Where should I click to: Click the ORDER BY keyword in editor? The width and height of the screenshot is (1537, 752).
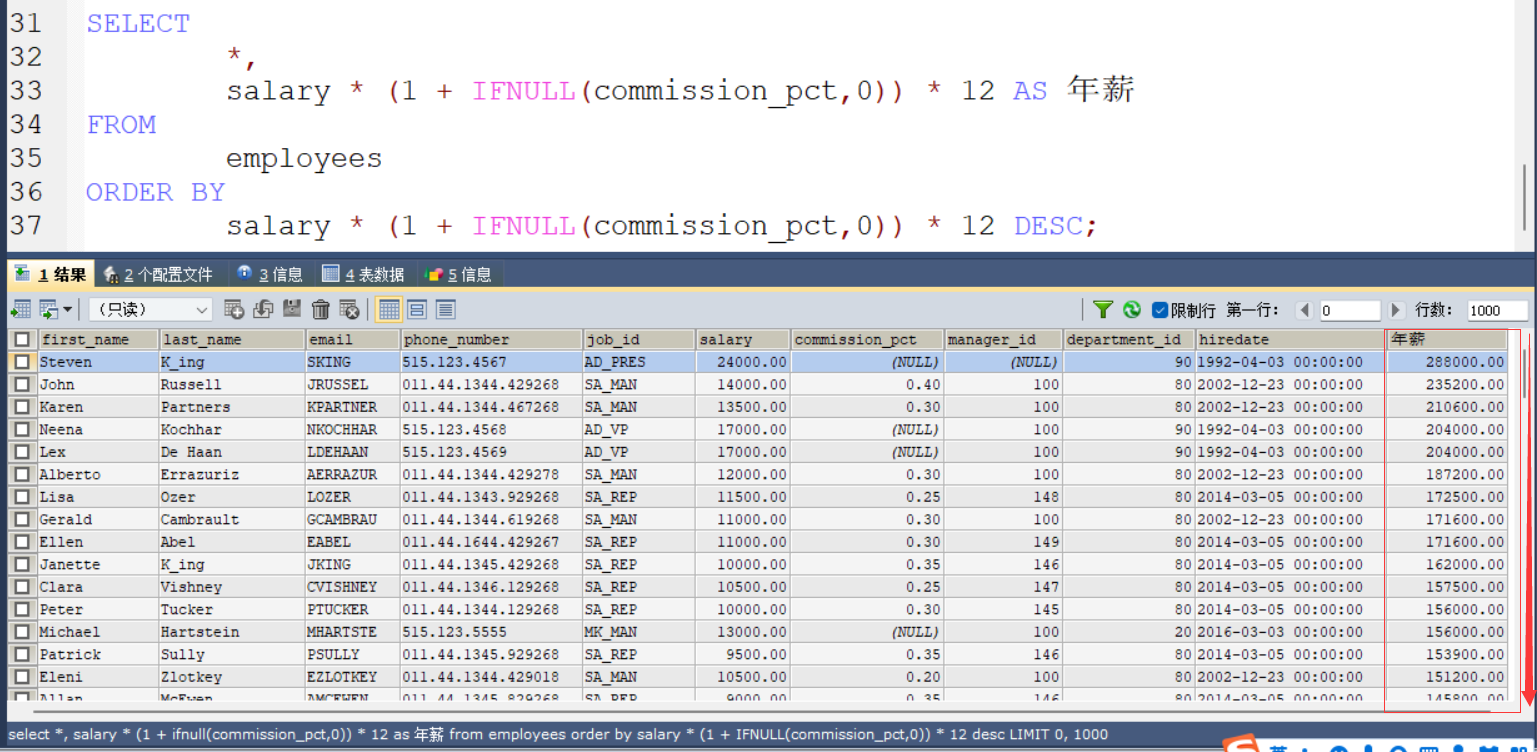(x=156, y=192)
